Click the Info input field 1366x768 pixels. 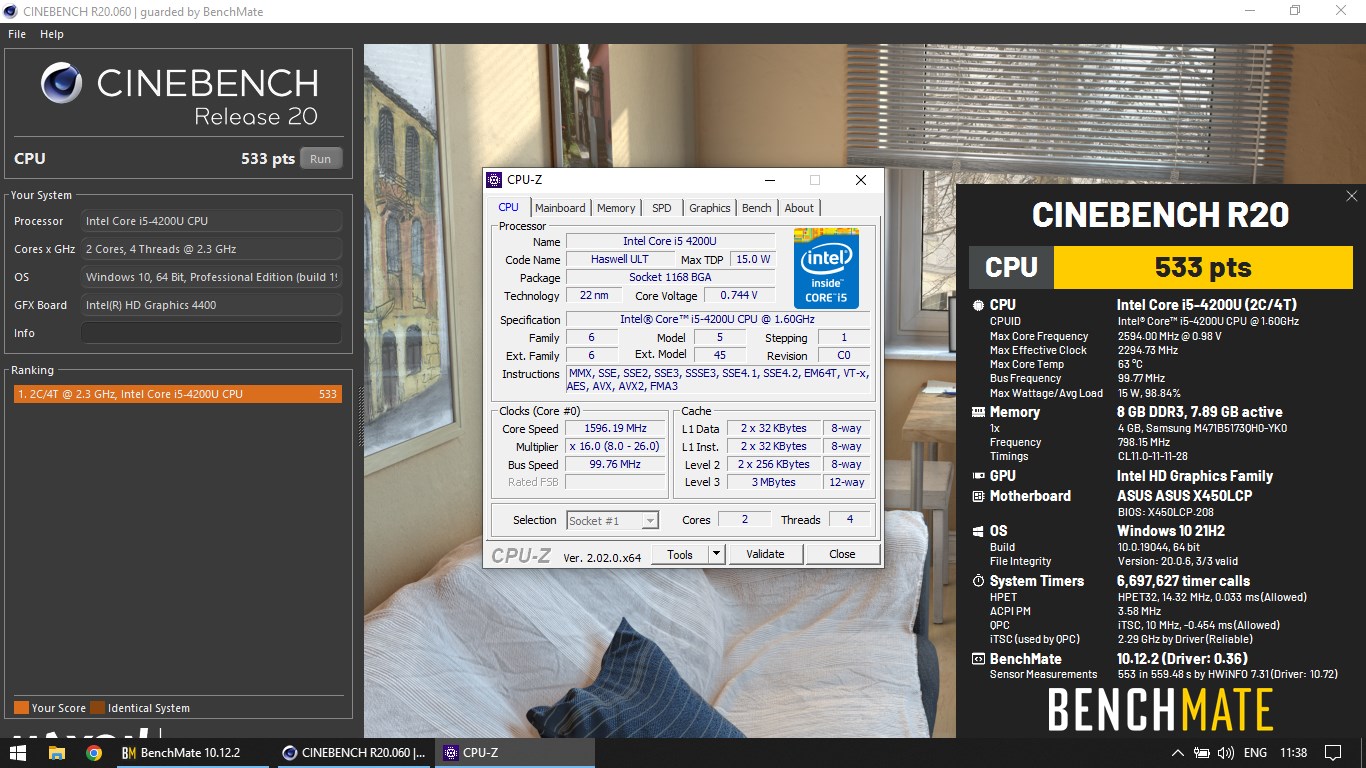point(211,333)
